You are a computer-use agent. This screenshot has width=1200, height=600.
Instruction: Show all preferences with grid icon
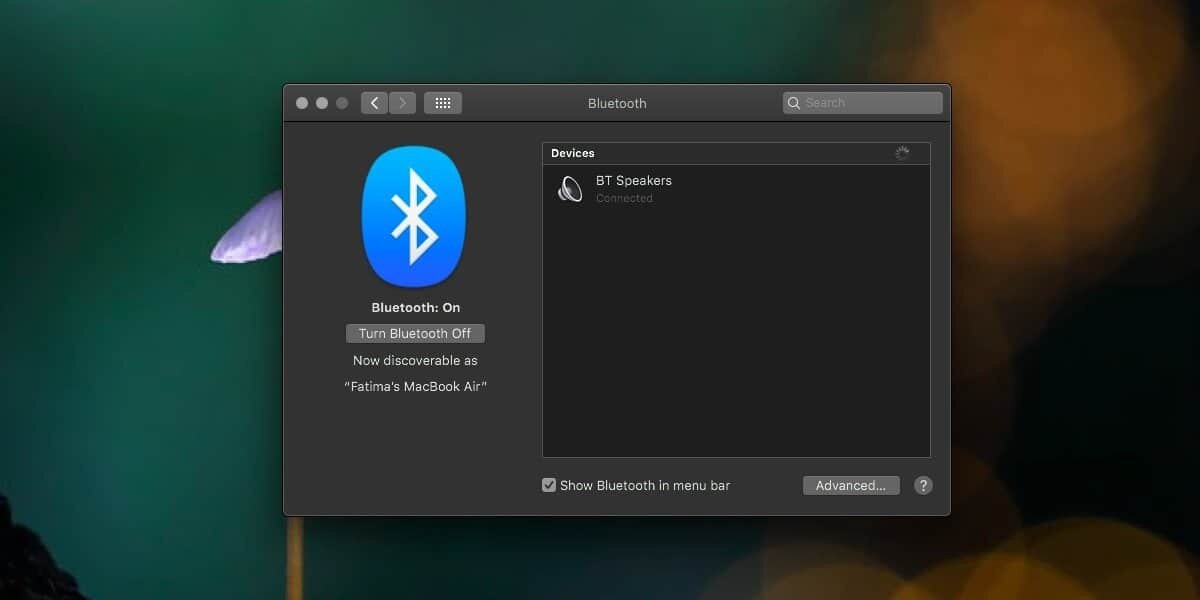click(x=443, y=103)
